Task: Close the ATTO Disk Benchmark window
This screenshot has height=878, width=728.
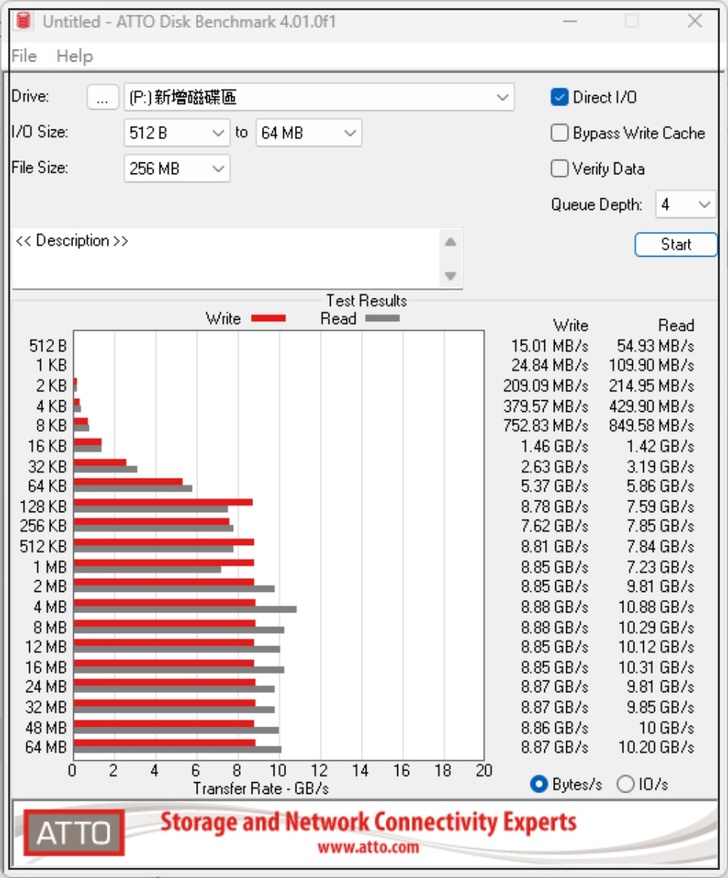Action: 695,21
